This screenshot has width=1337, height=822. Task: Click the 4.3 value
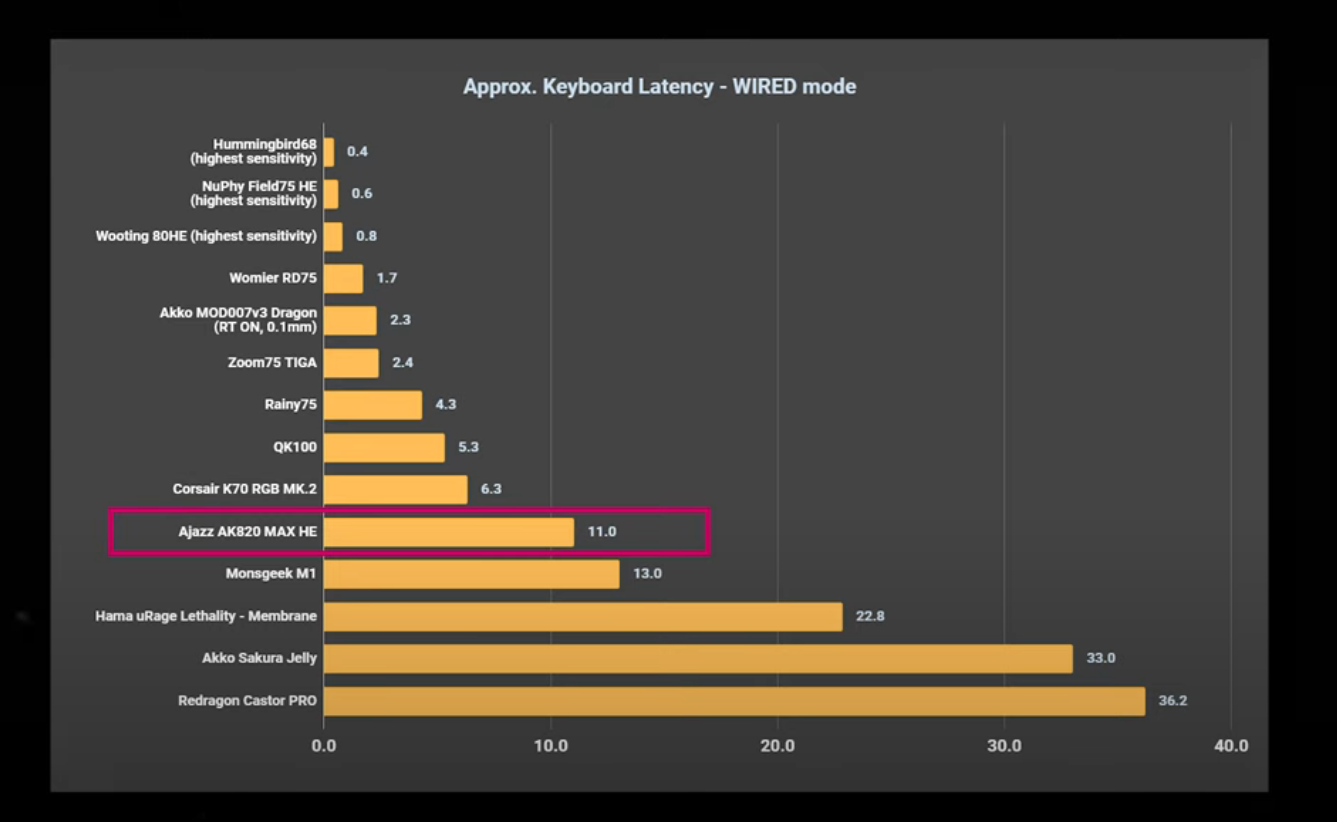pos(446,404)
